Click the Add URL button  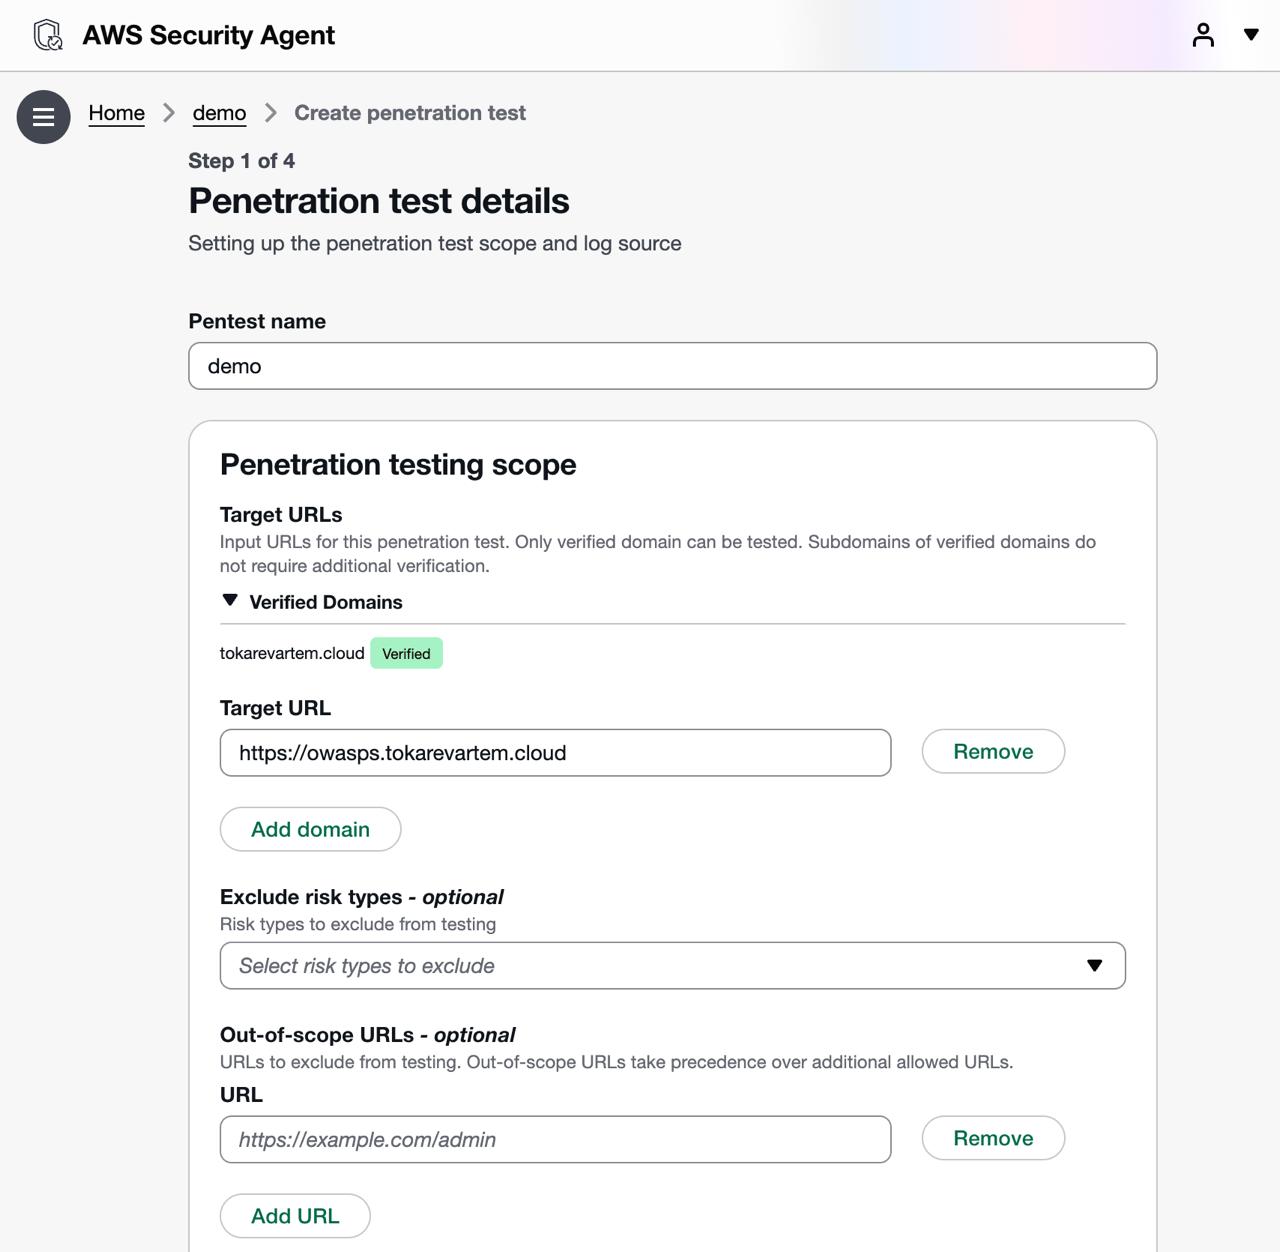tap(295, 1216)
